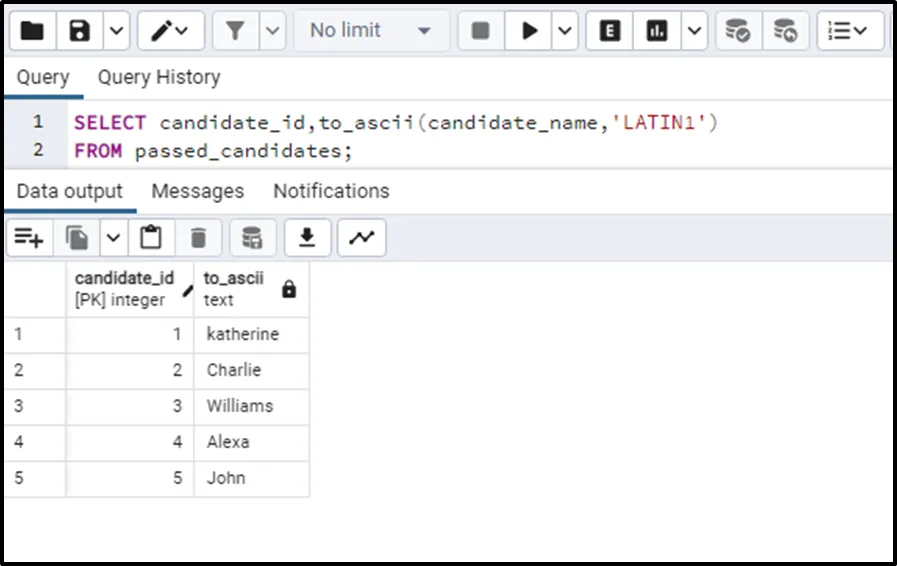Click the Filter funnel icon

(x=236, y=31)
